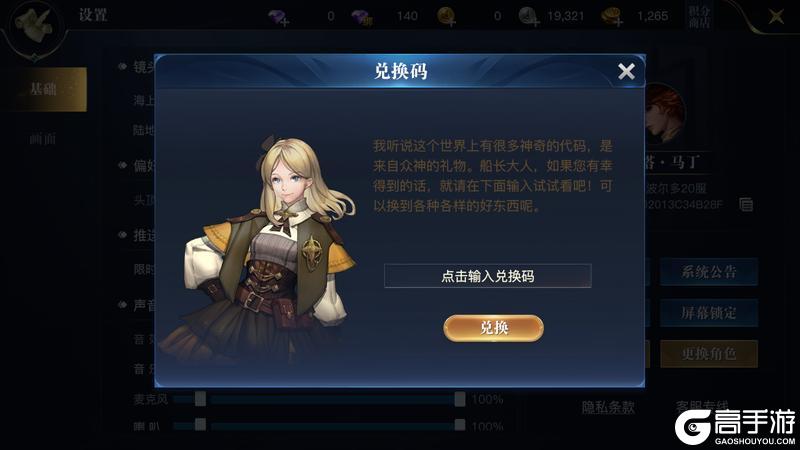Click the gold coin plus icon
The width and height of the screenshot is (800, 450).
(x=446, y=17)
